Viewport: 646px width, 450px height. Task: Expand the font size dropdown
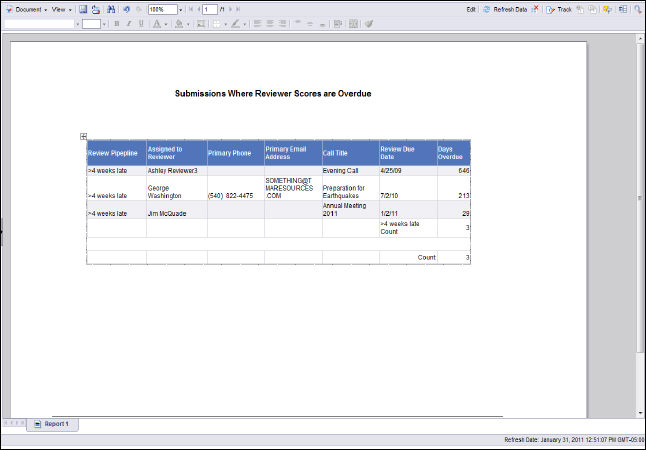tap(102, 22)
